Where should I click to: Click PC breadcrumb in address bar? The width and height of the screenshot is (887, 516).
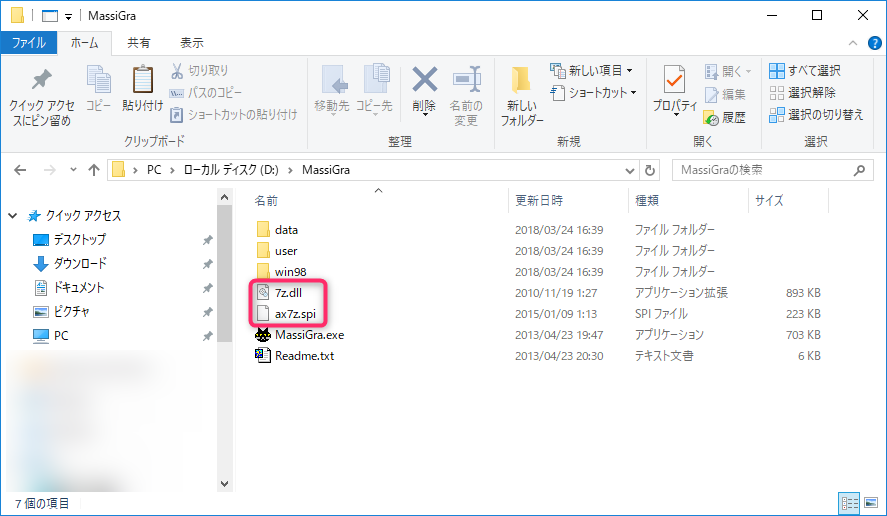point(154,170)
